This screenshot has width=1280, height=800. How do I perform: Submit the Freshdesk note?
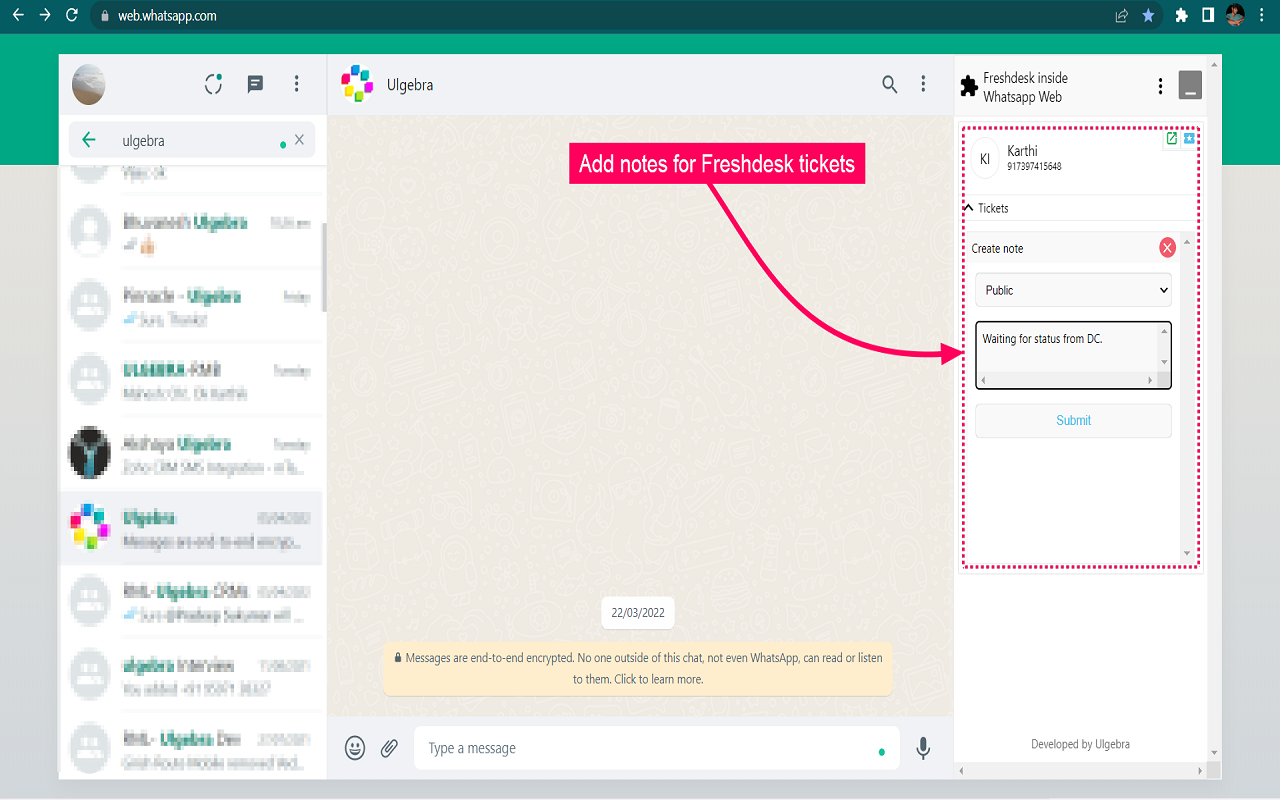click(x=1073, y=421)
